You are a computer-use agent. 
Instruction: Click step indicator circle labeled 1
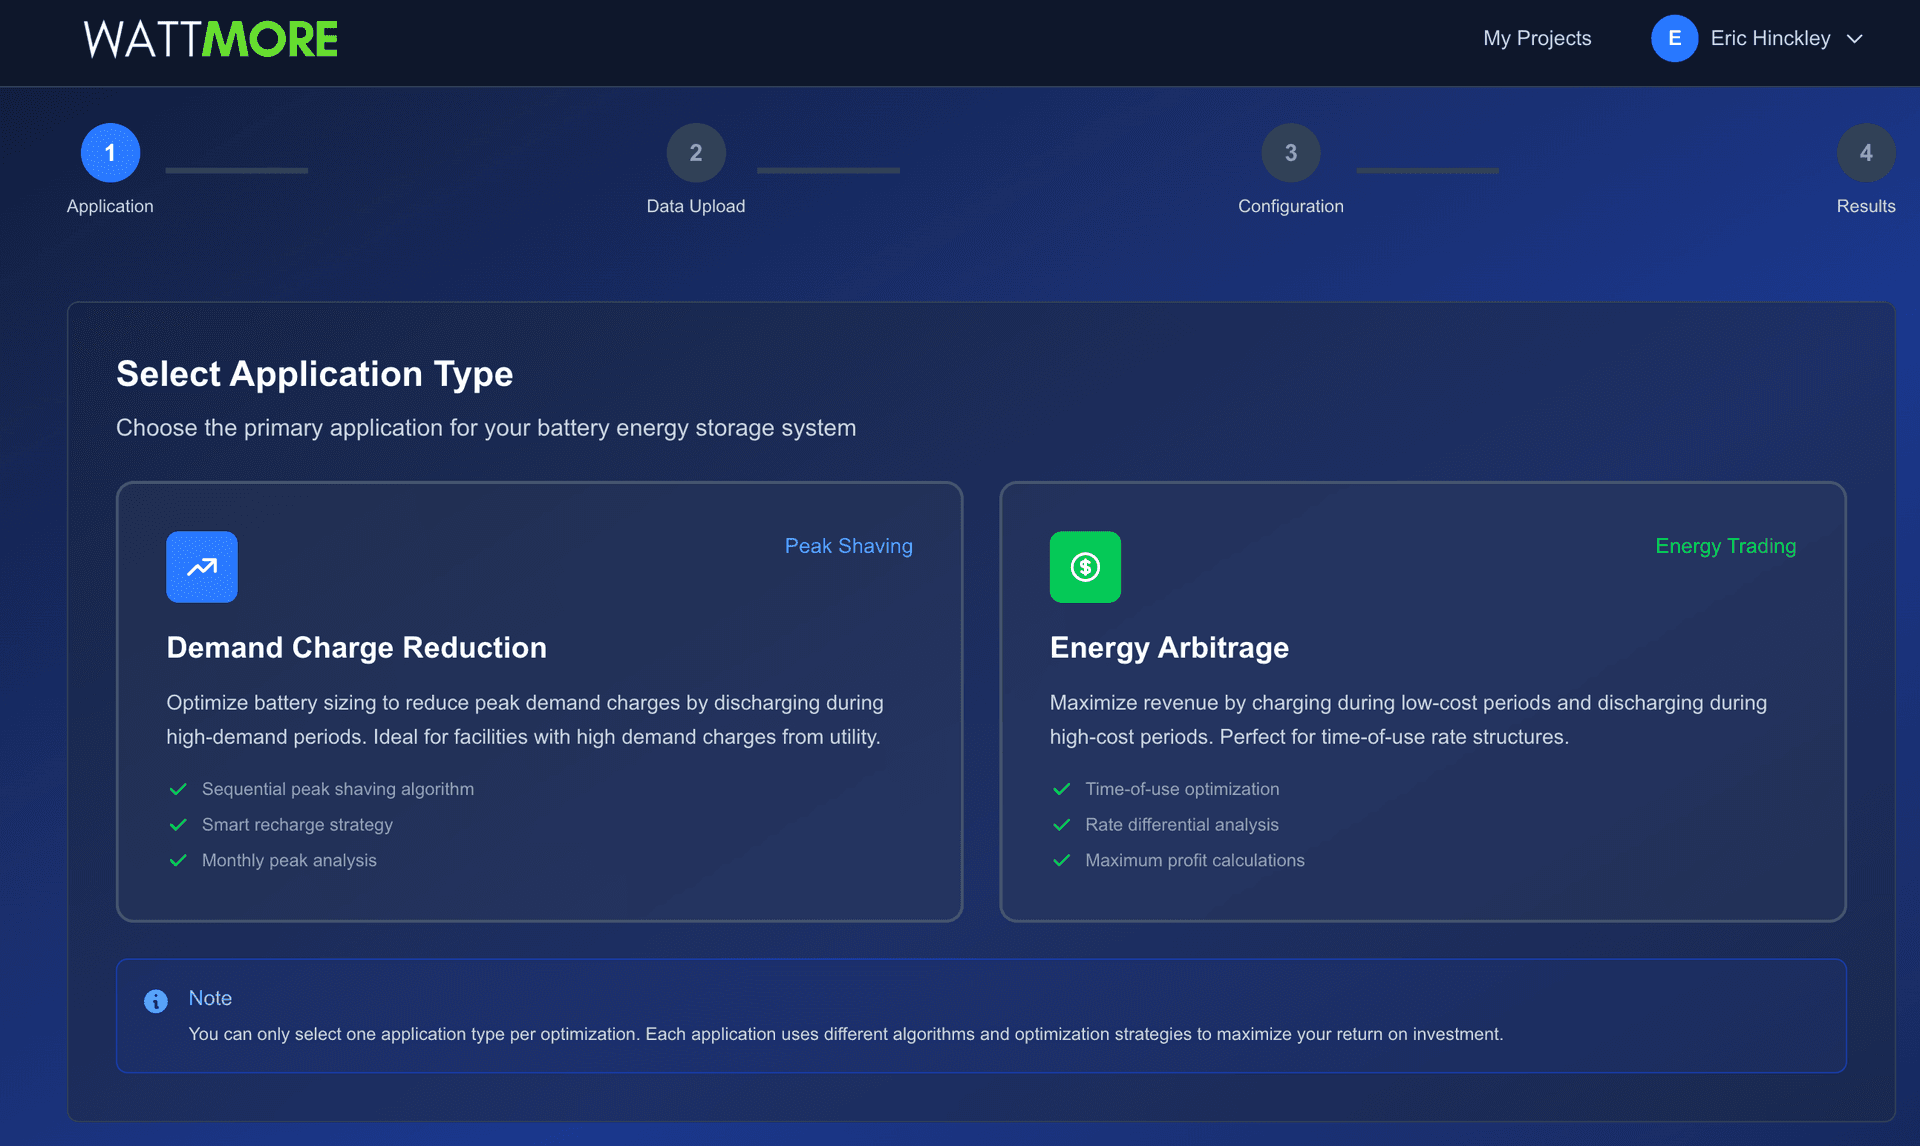(110, 152)
